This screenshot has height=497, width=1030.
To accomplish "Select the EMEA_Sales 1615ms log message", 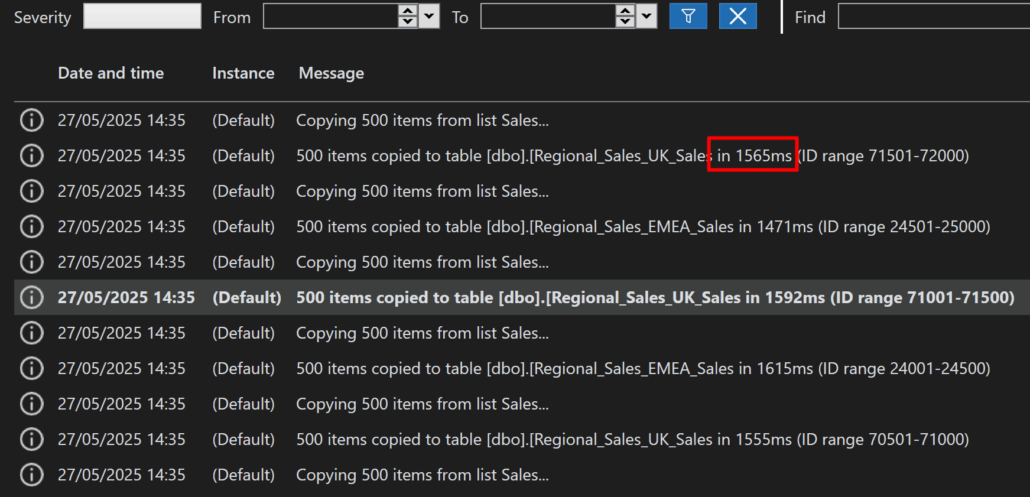I will pos(643,368).
